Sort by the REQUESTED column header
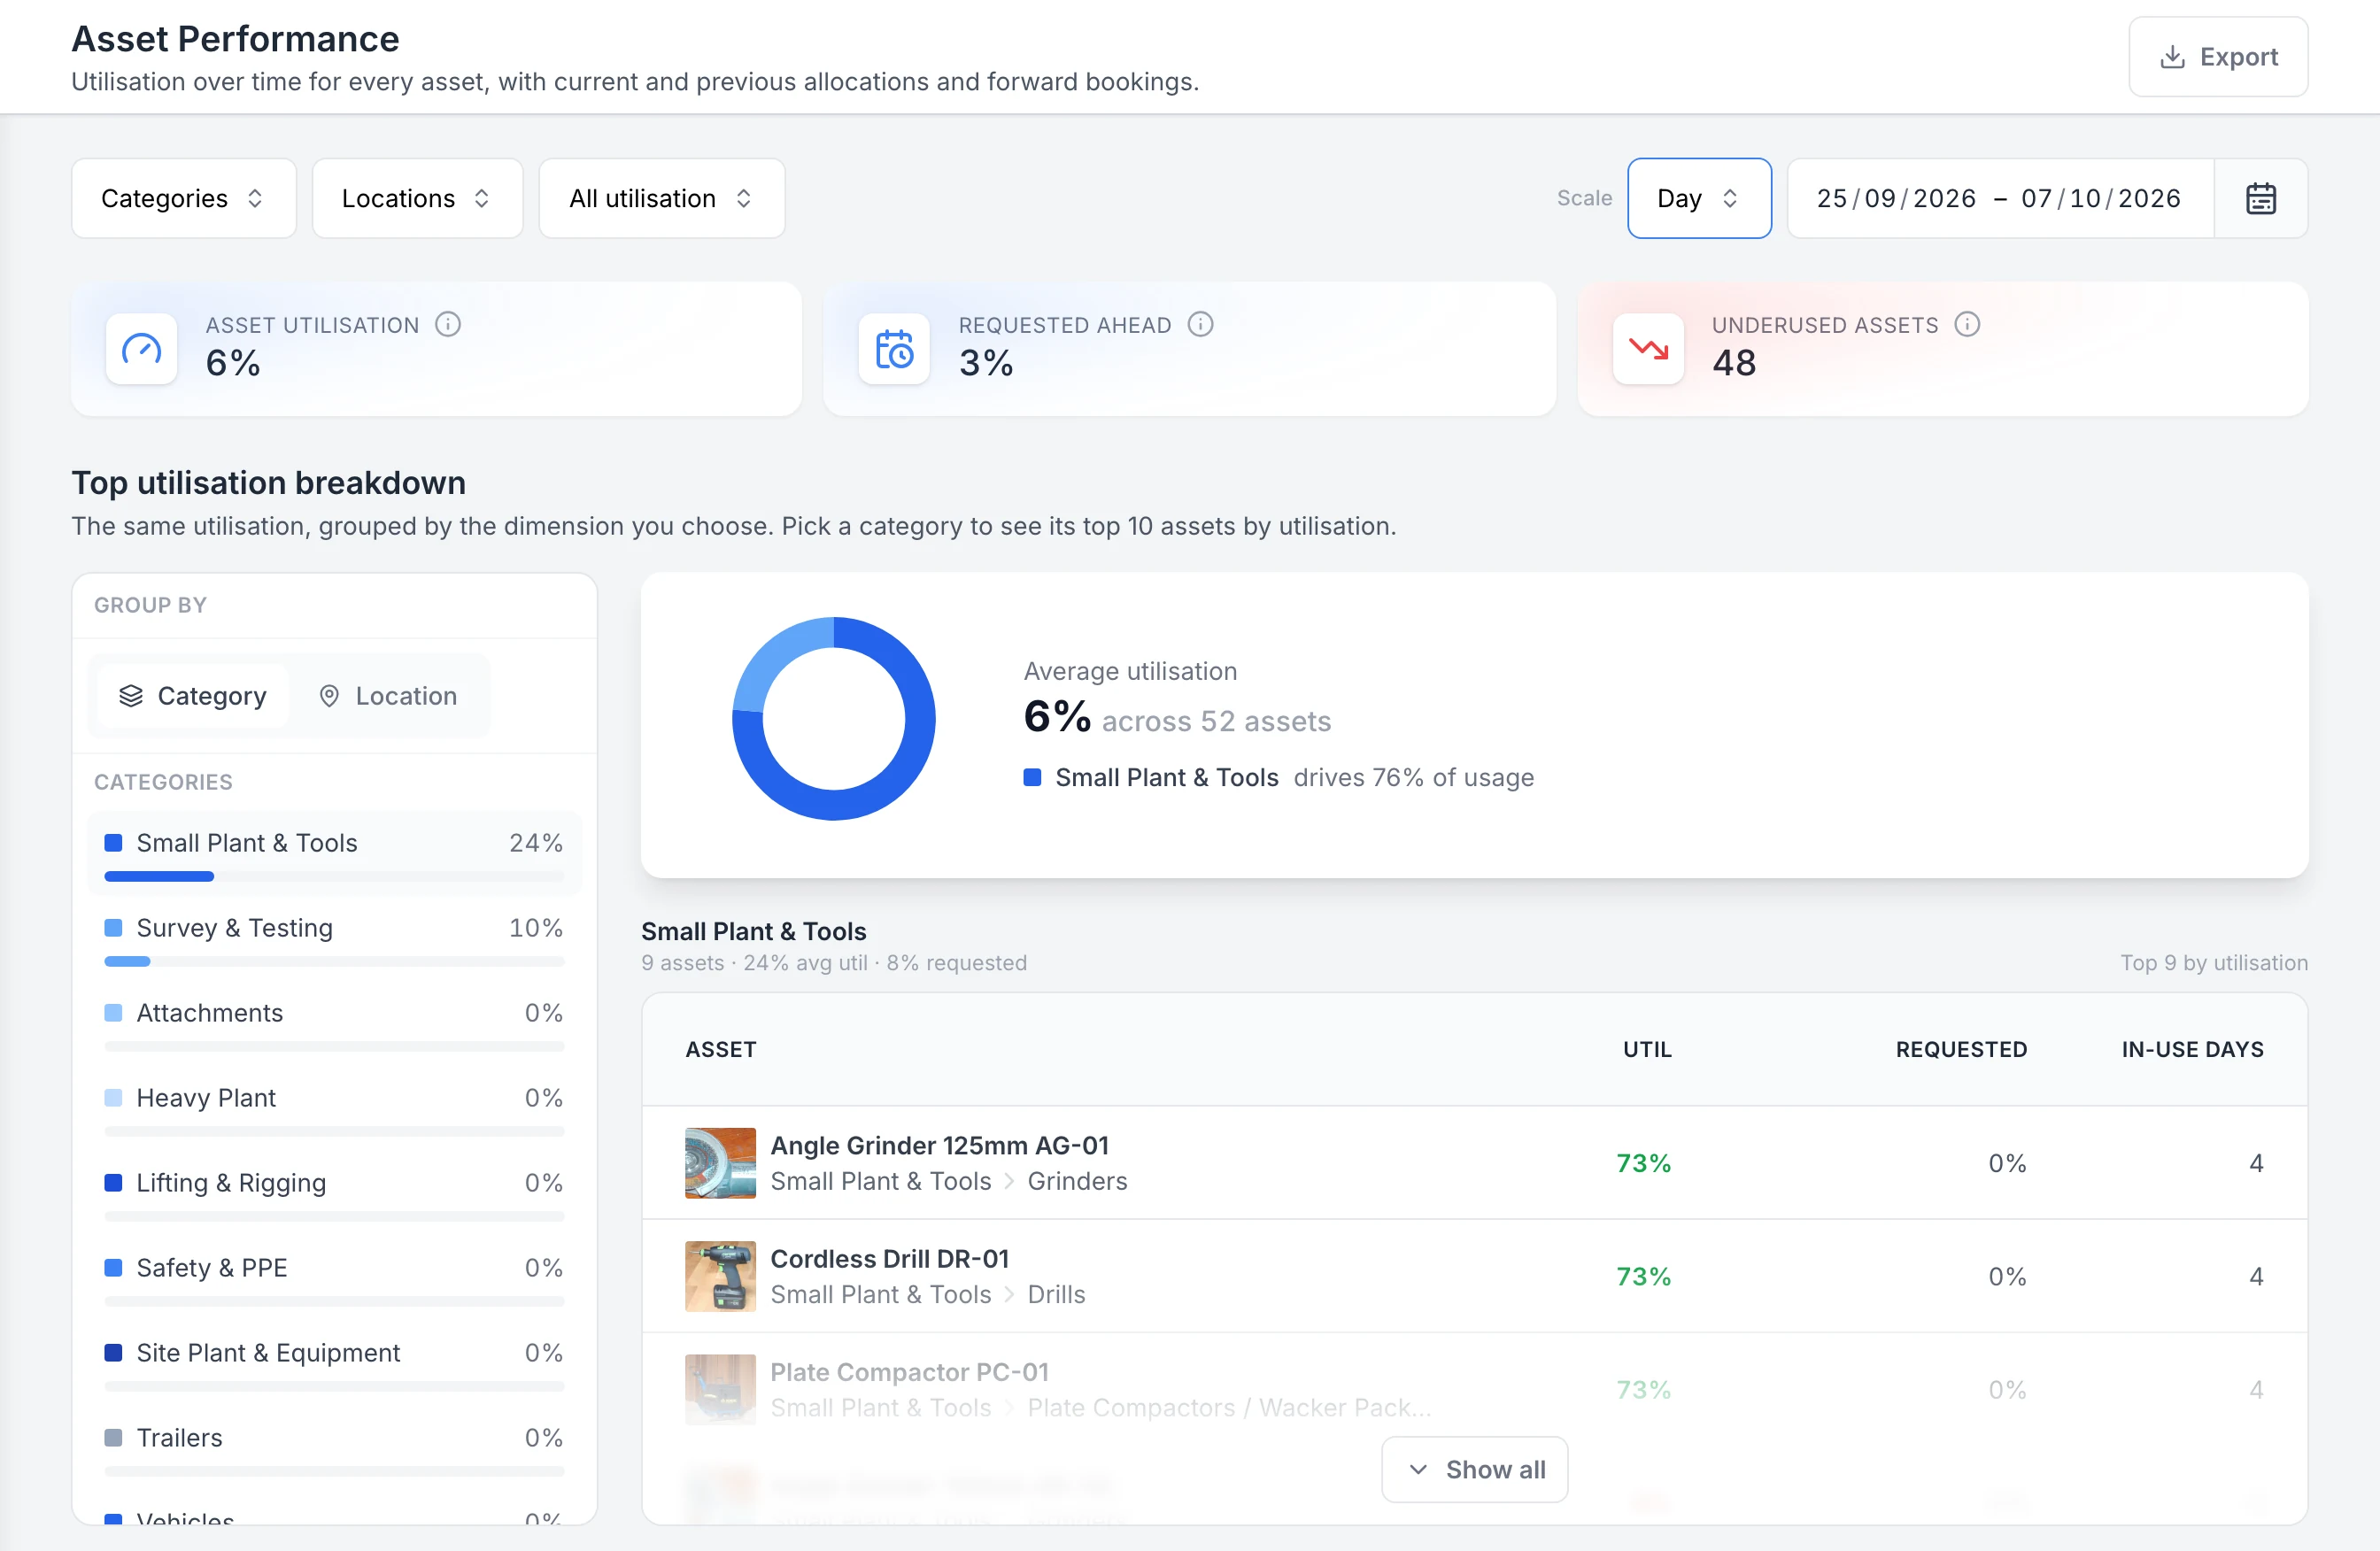The height and width of the screenshot is (1551, 2380). point(1960,1049)
